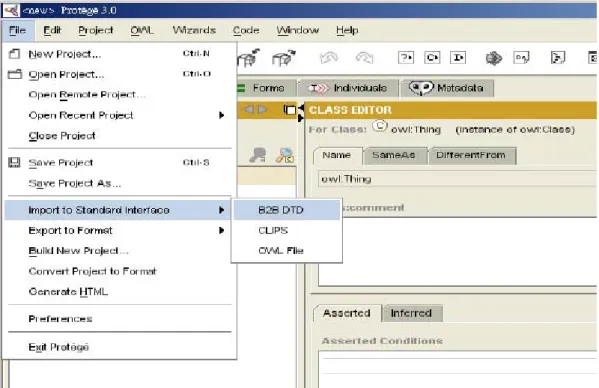Expand Import to Standard Interface submenu
Image resolution: width=599 pixels, height=388 pixels.
click(118, 210)
